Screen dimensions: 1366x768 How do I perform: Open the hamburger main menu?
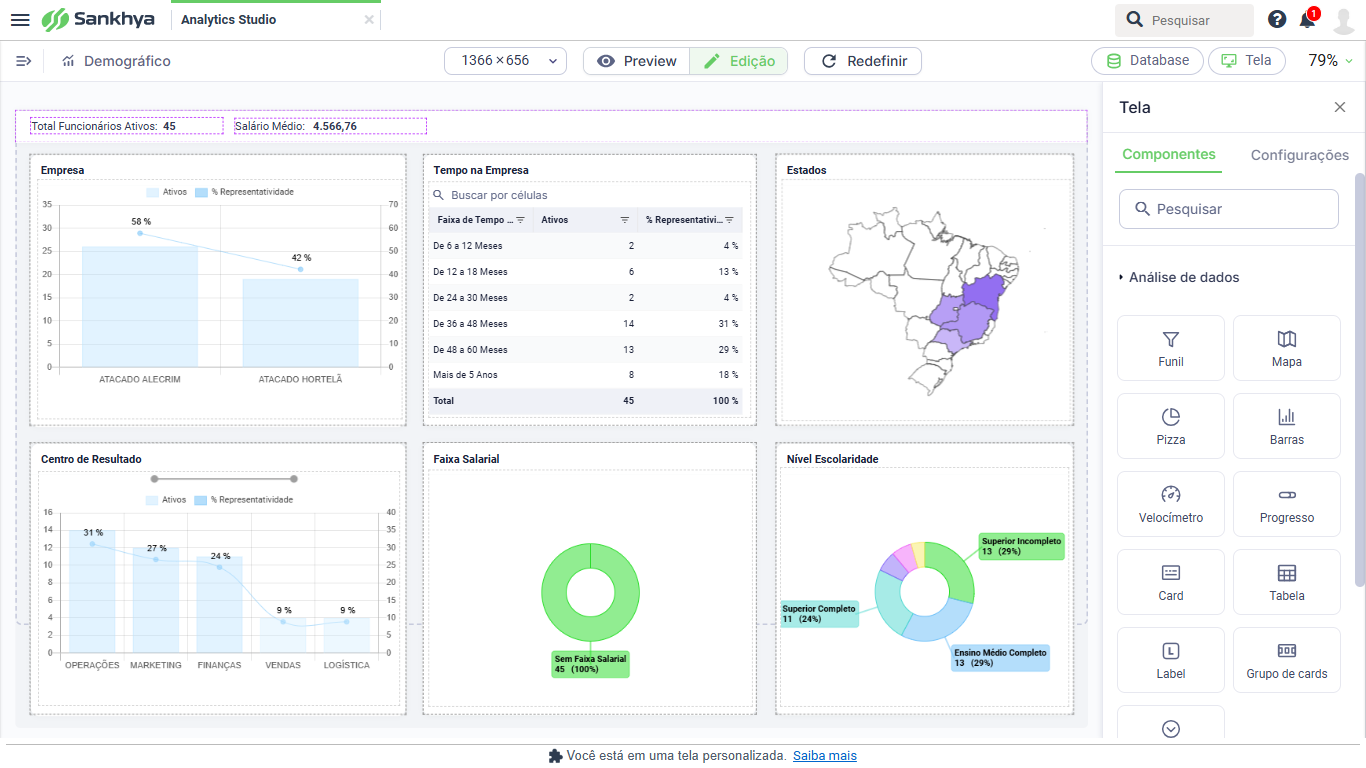click(x=20, y=20)
